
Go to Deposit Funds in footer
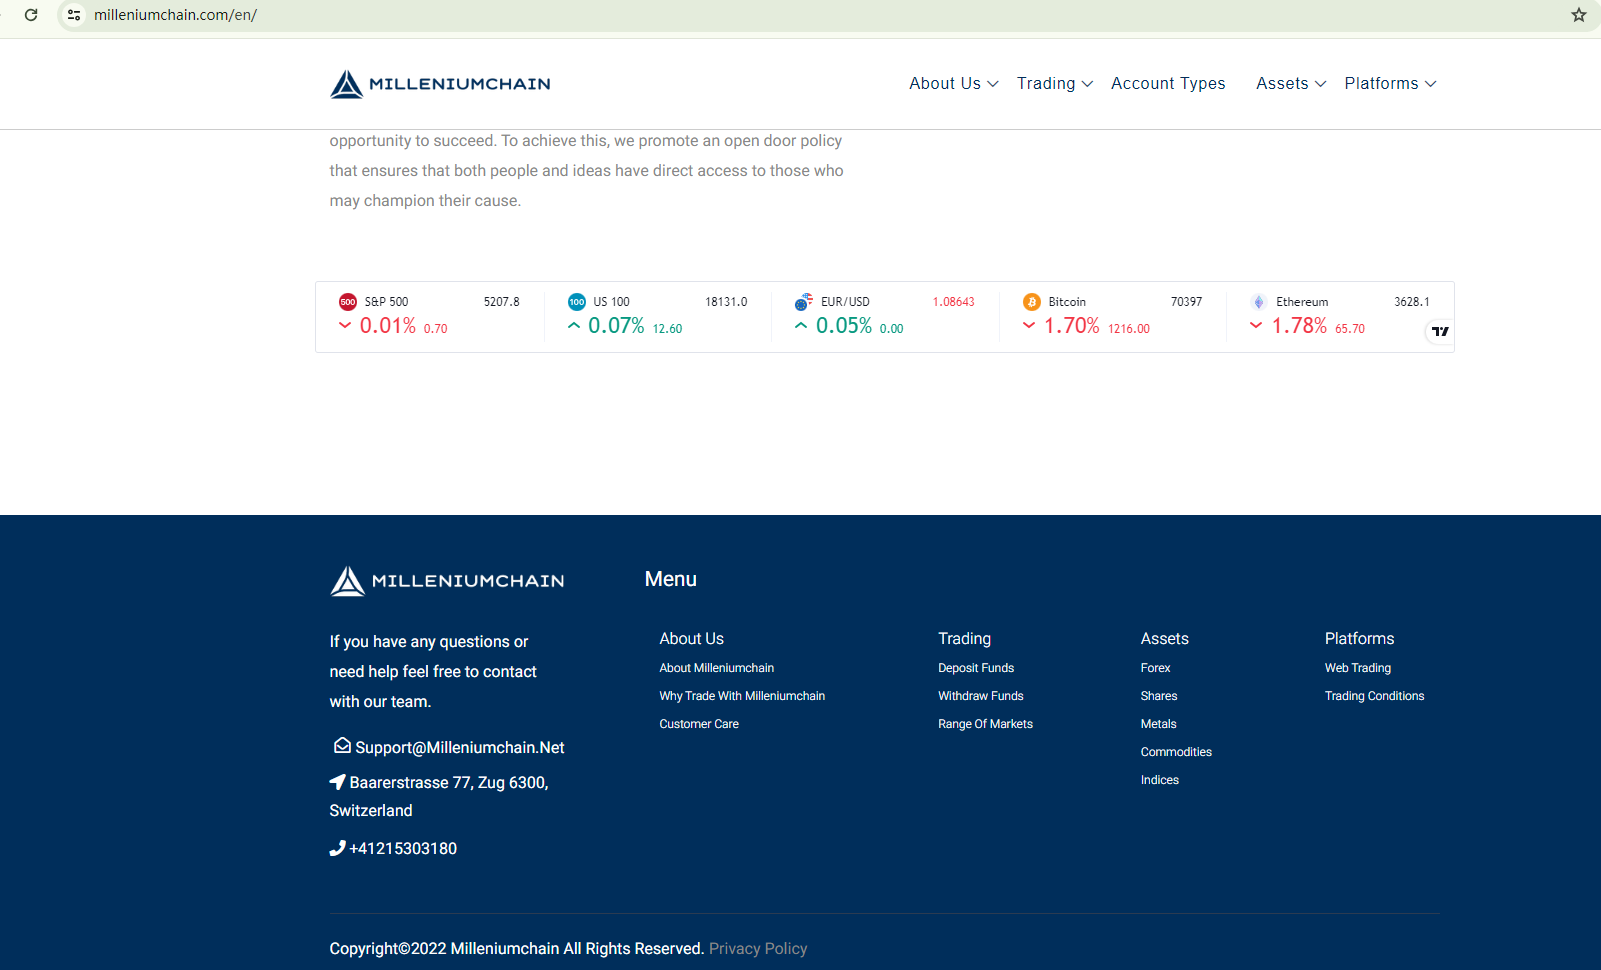tap(975, 668)
